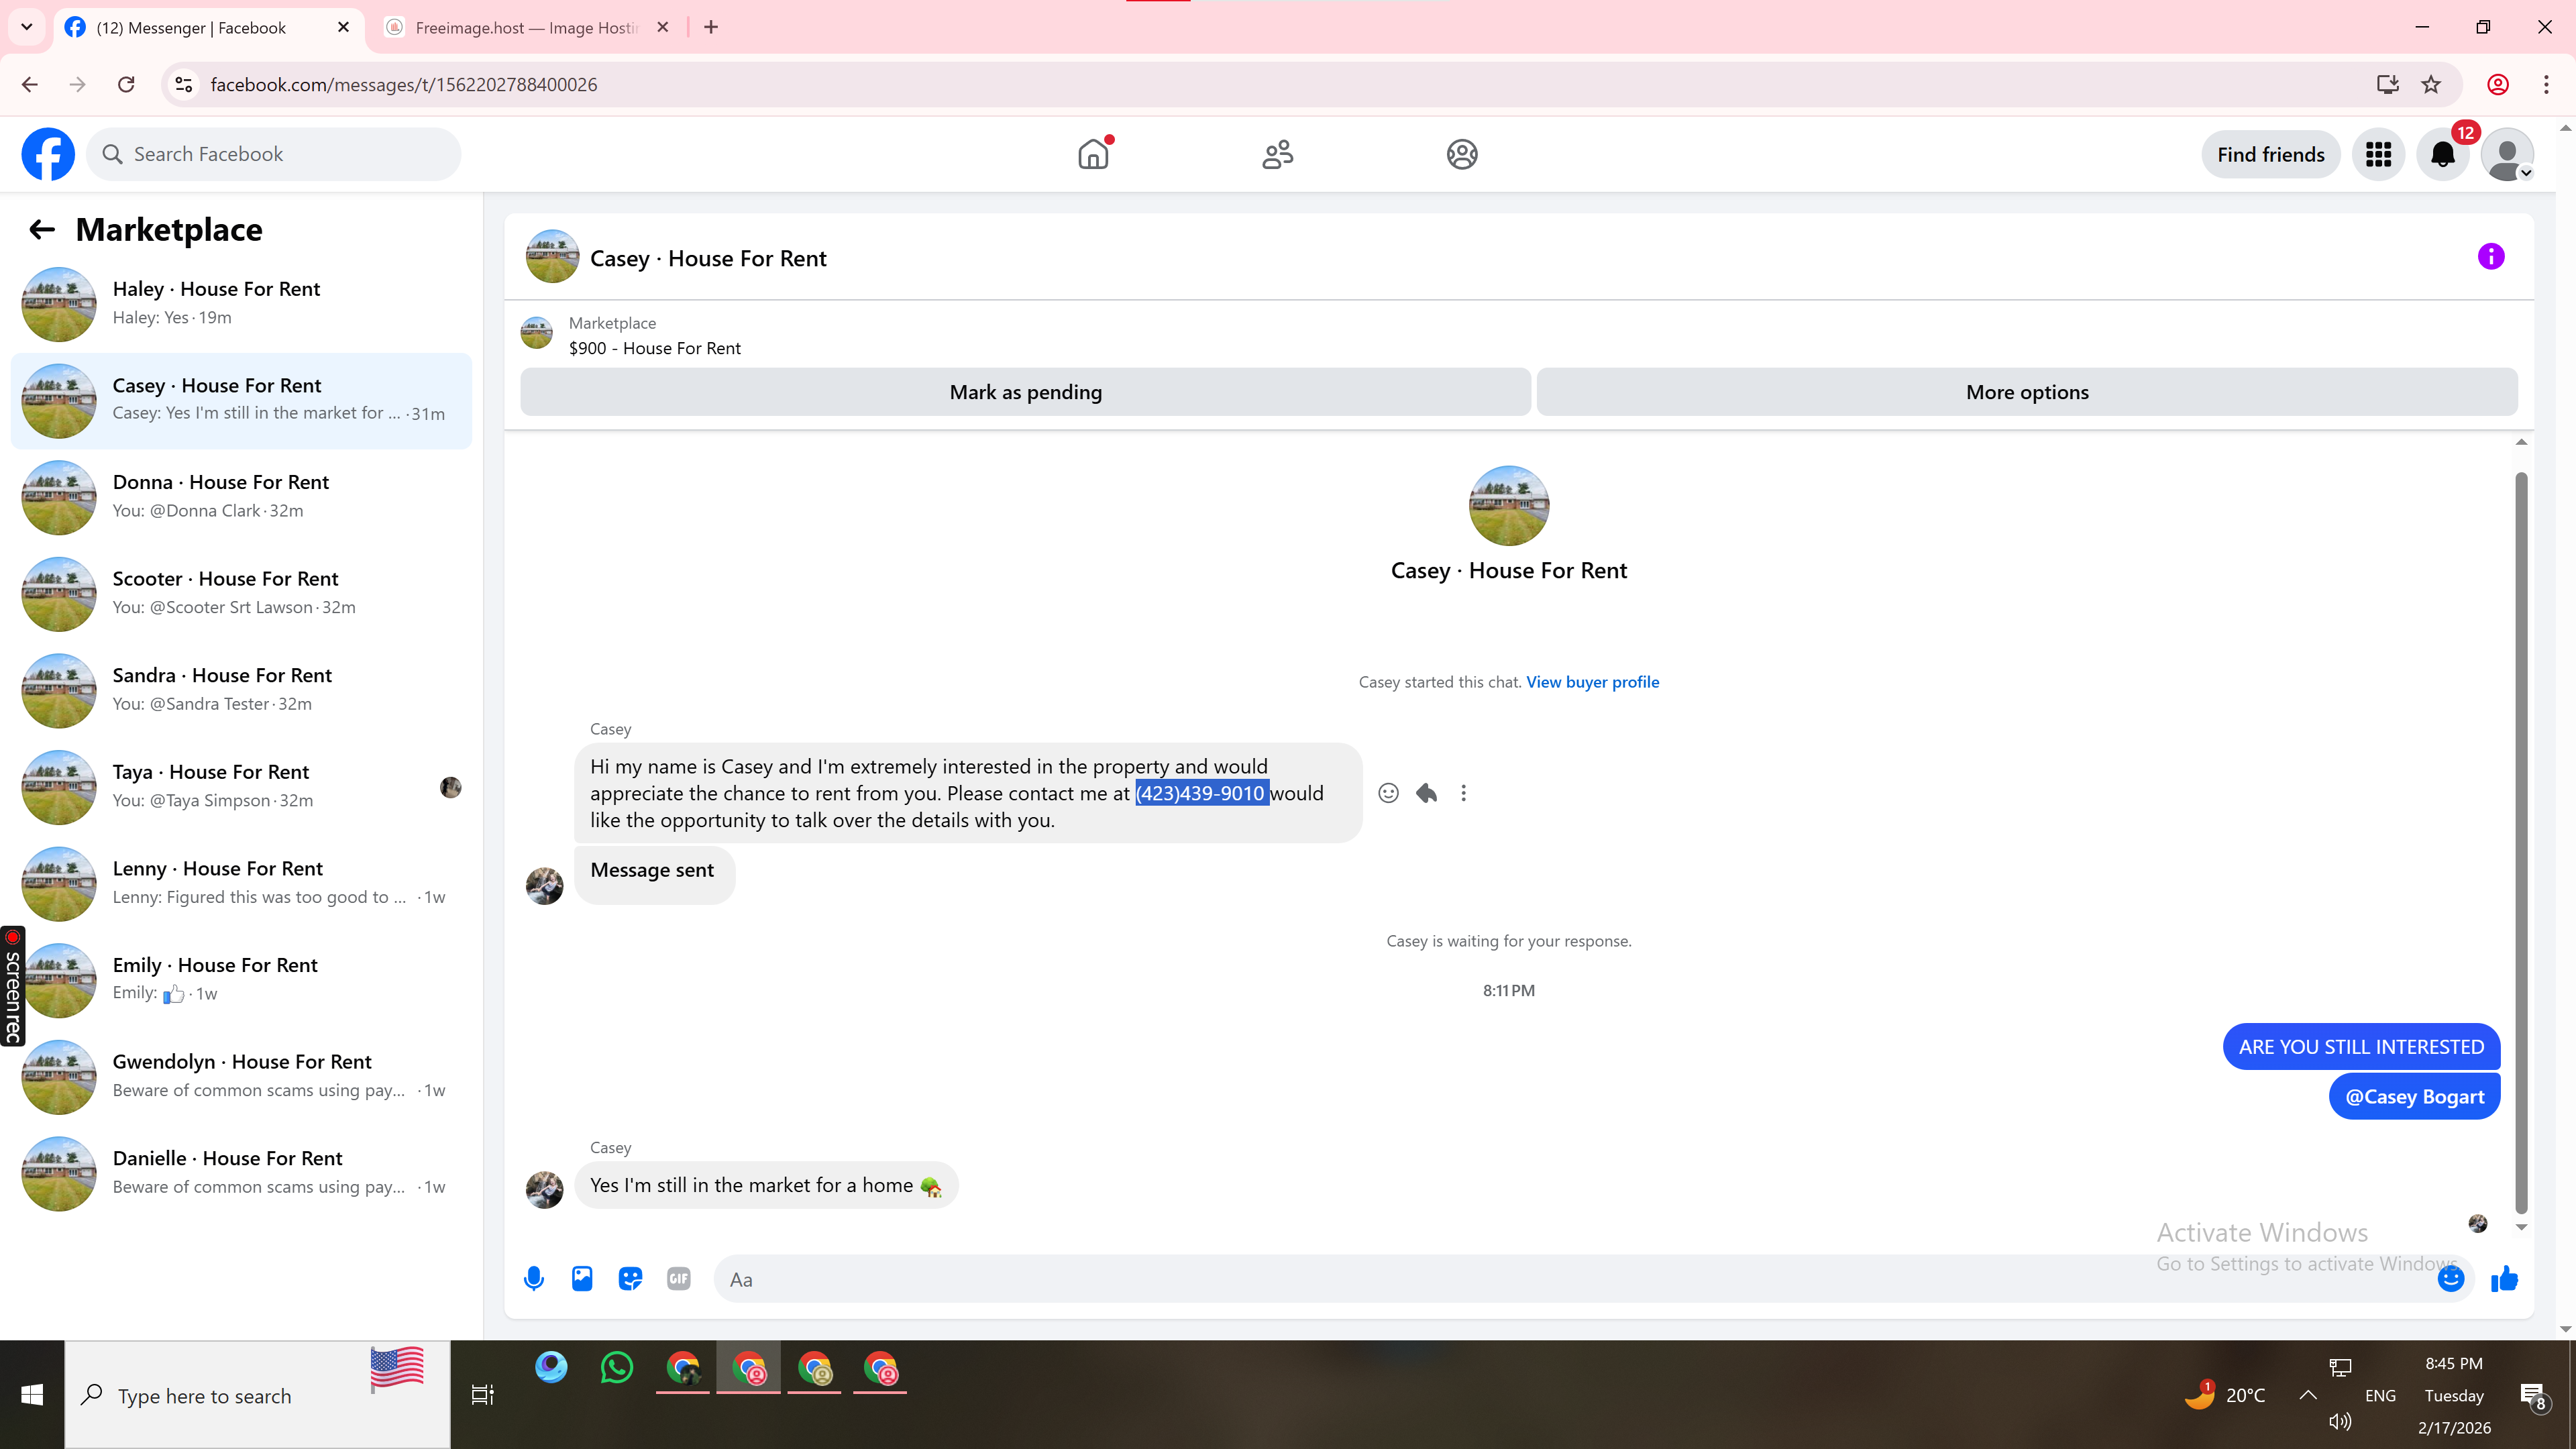
Task: Open WhatsApp from the Windows taskbar
Action: [x=617, y=1367]
